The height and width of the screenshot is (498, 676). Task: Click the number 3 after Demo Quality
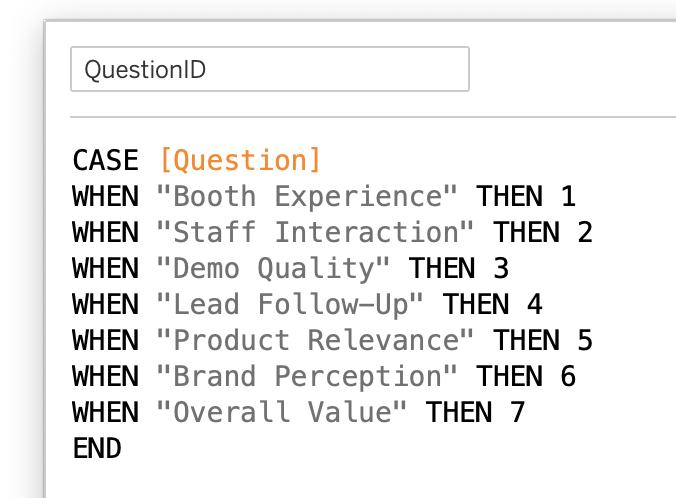pos(501,268)
